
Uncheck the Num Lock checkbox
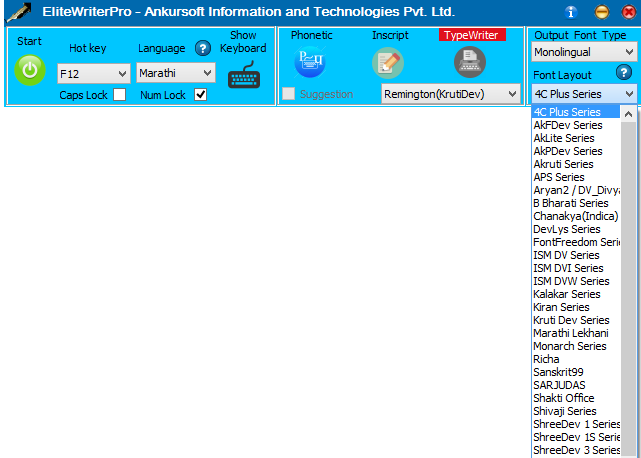point(200,94)
